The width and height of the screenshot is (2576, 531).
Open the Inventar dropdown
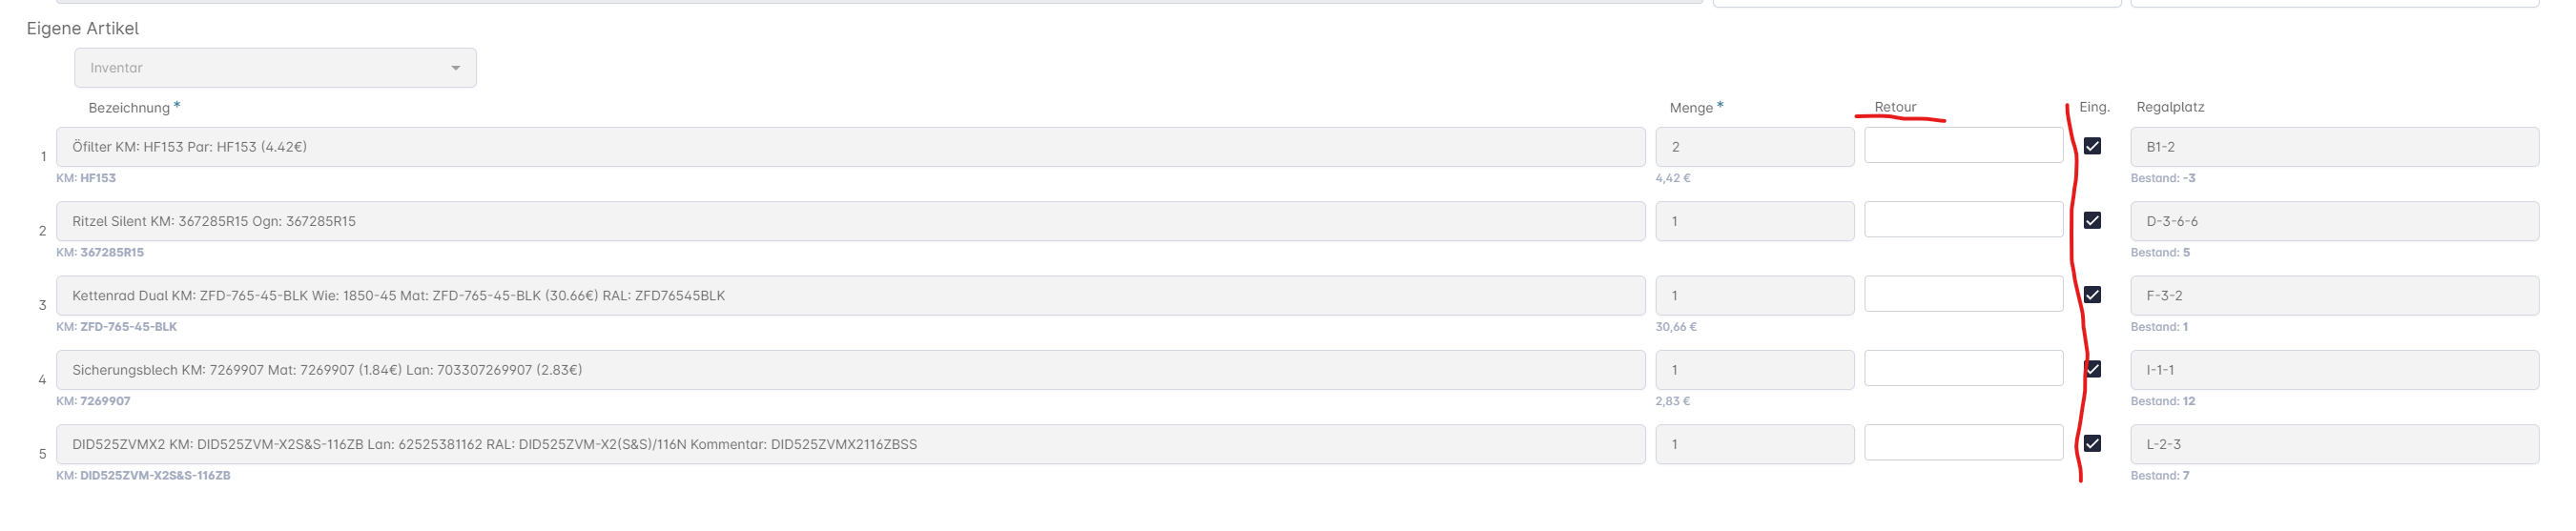[x=275, y=68]
